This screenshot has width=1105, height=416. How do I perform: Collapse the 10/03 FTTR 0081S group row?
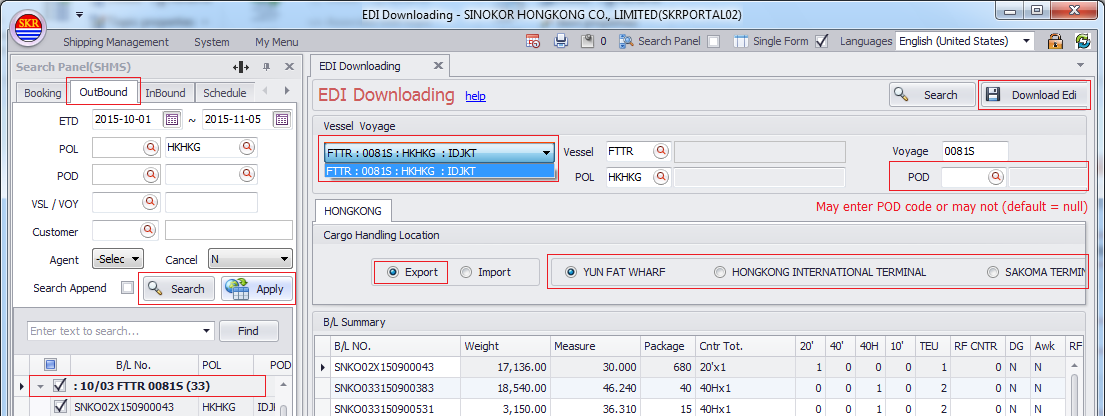[x=40, y=386]
